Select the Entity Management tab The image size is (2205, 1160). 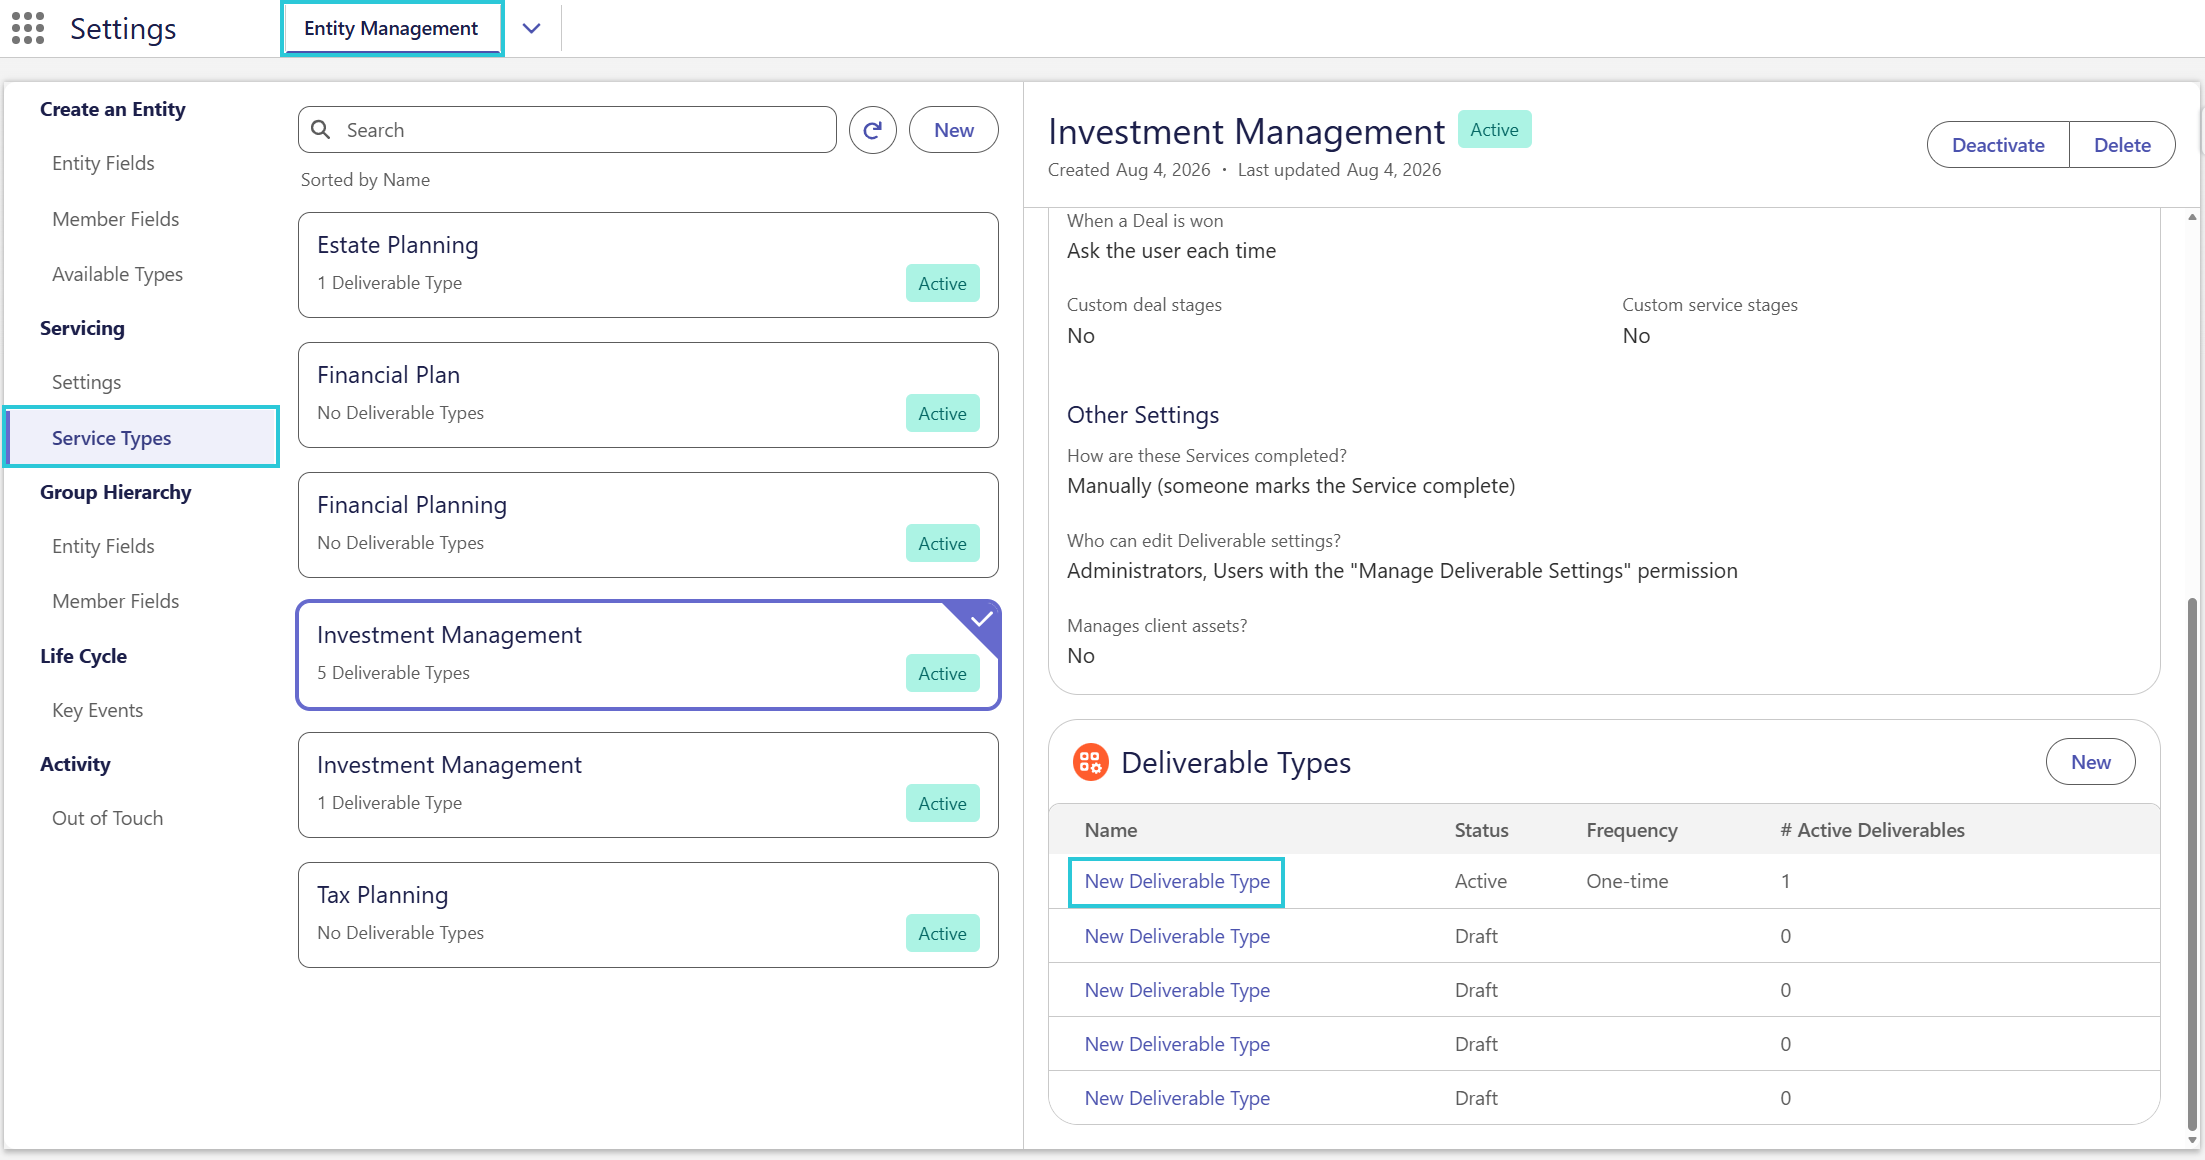[x=391, y=28]
